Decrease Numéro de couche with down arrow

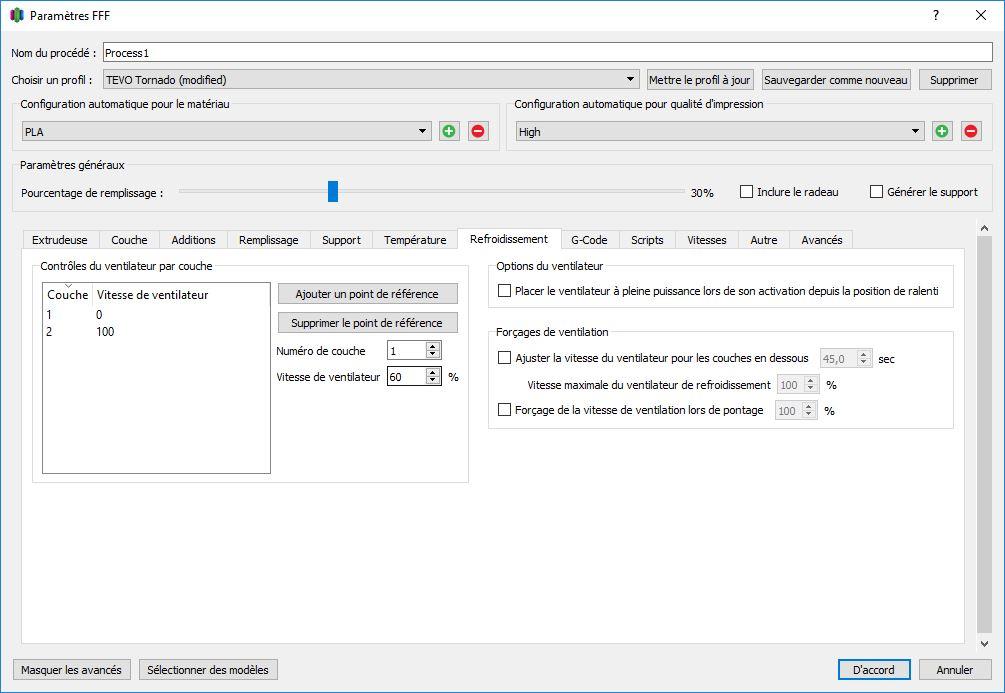(x=433, y=354)
